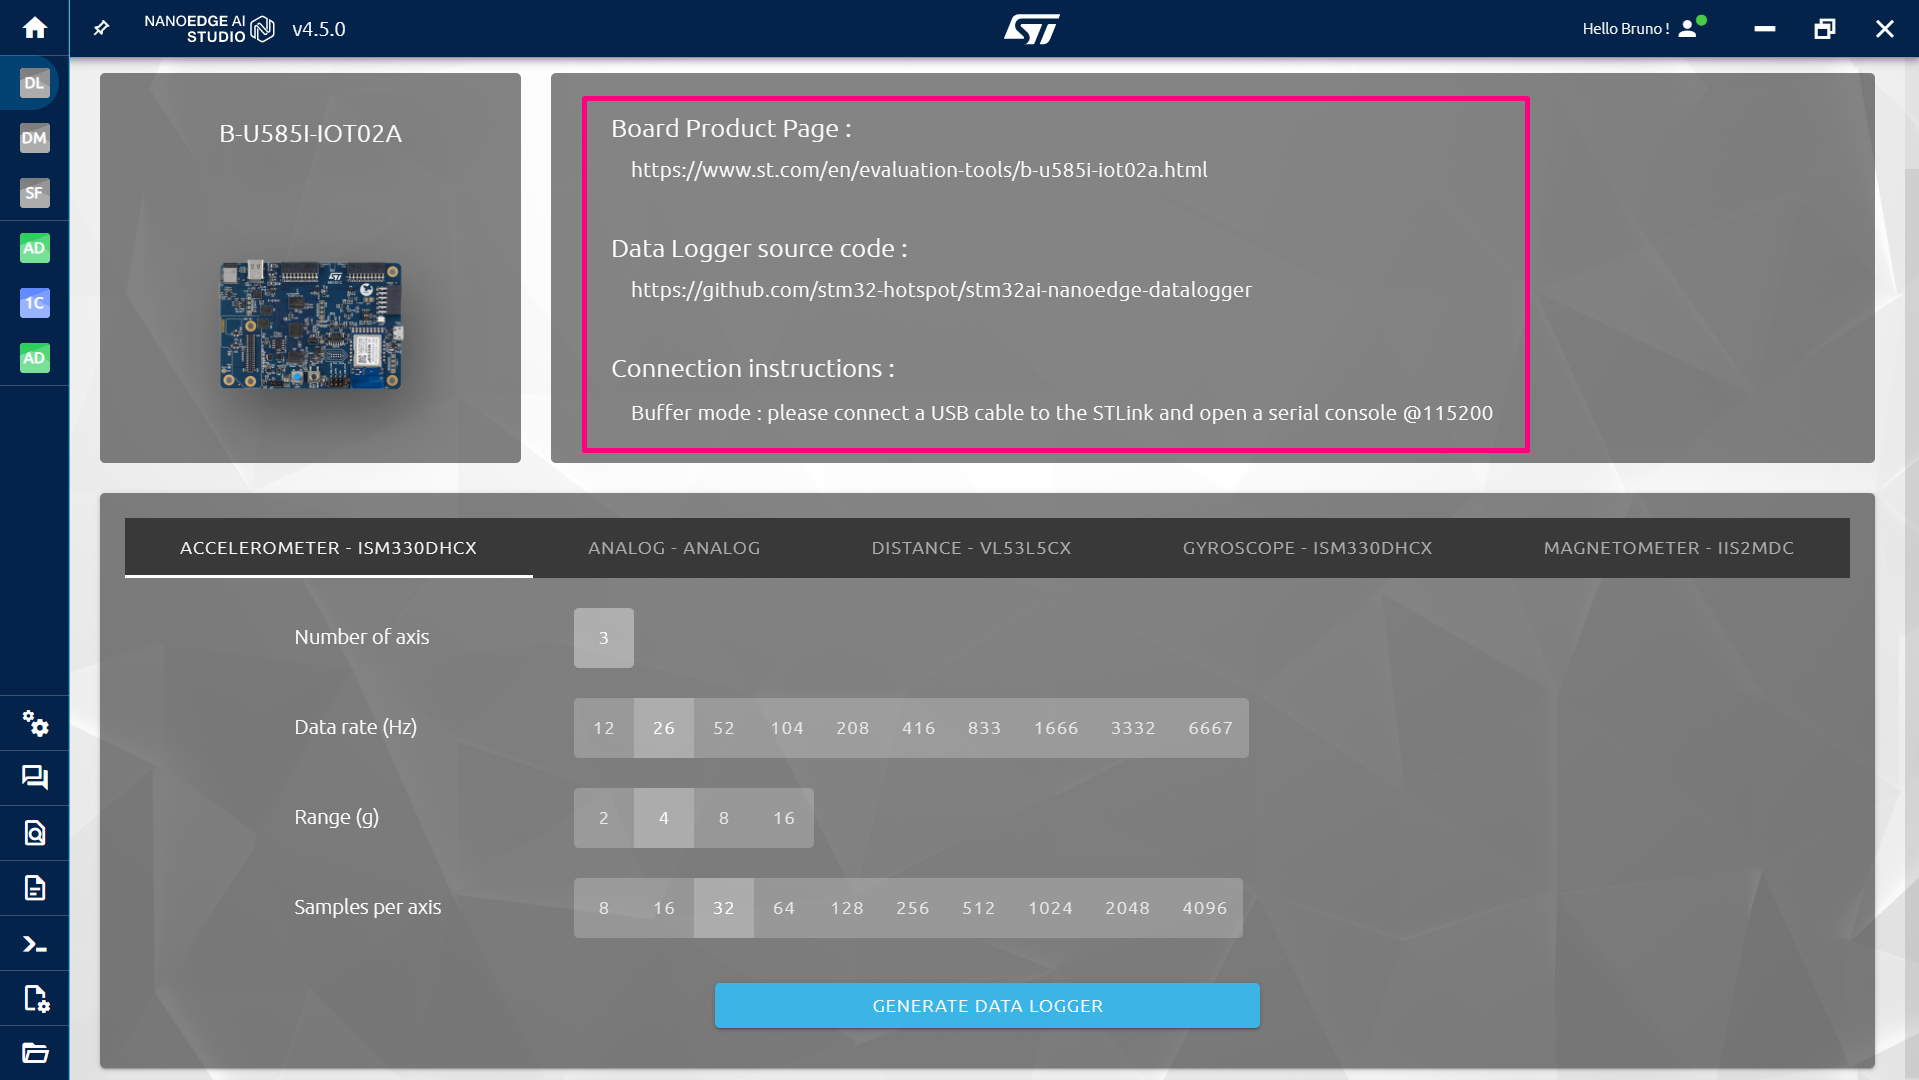Select the DM project icon in sidebar
The image size is (1919, 1080).
[34, 139]
